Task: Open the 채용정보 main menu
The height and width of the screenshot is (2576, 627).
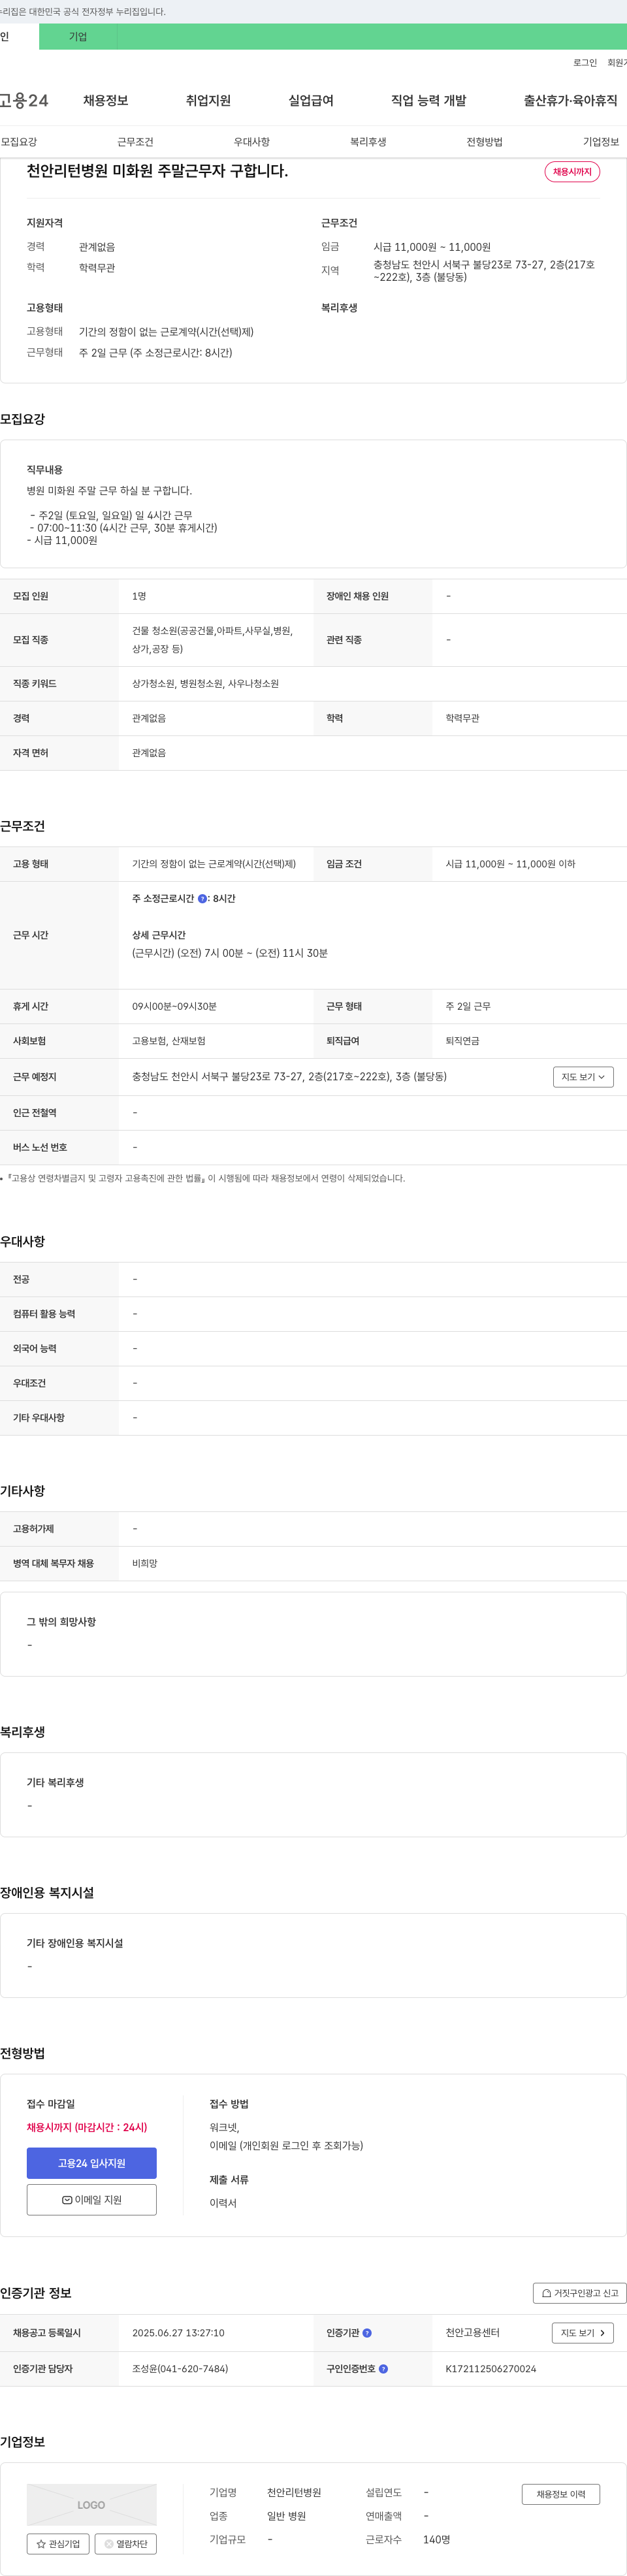Action: point(105,100)
